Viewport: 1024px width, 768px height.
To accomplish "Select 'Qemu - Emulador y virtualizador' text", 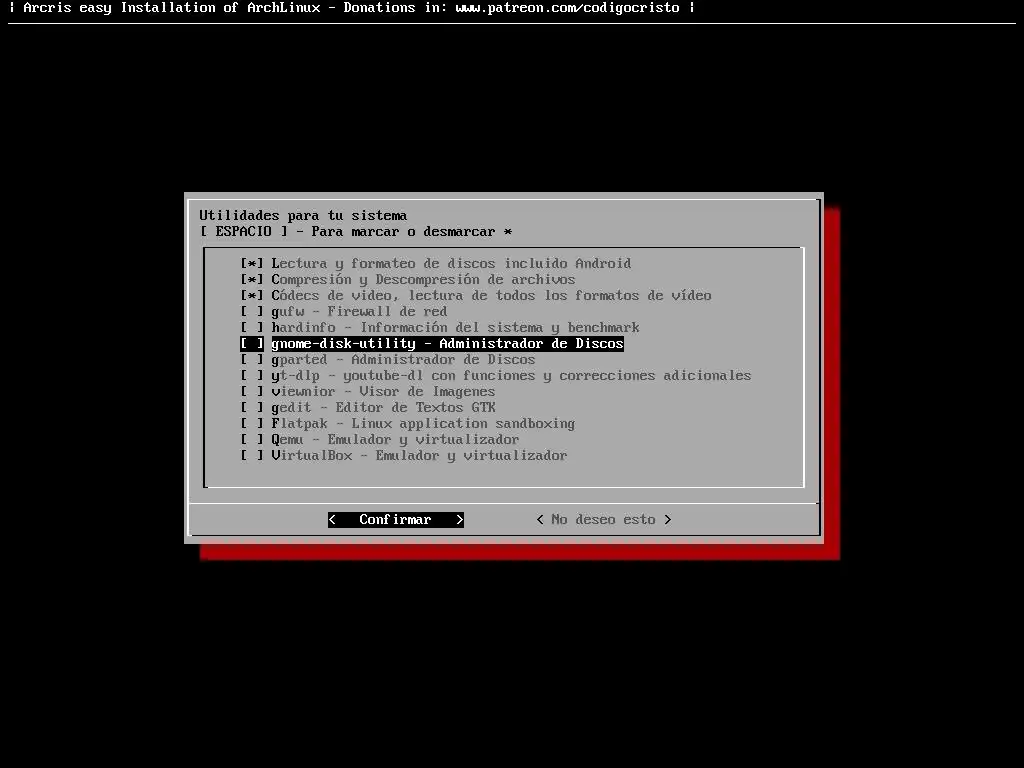I will click(395, 440).
